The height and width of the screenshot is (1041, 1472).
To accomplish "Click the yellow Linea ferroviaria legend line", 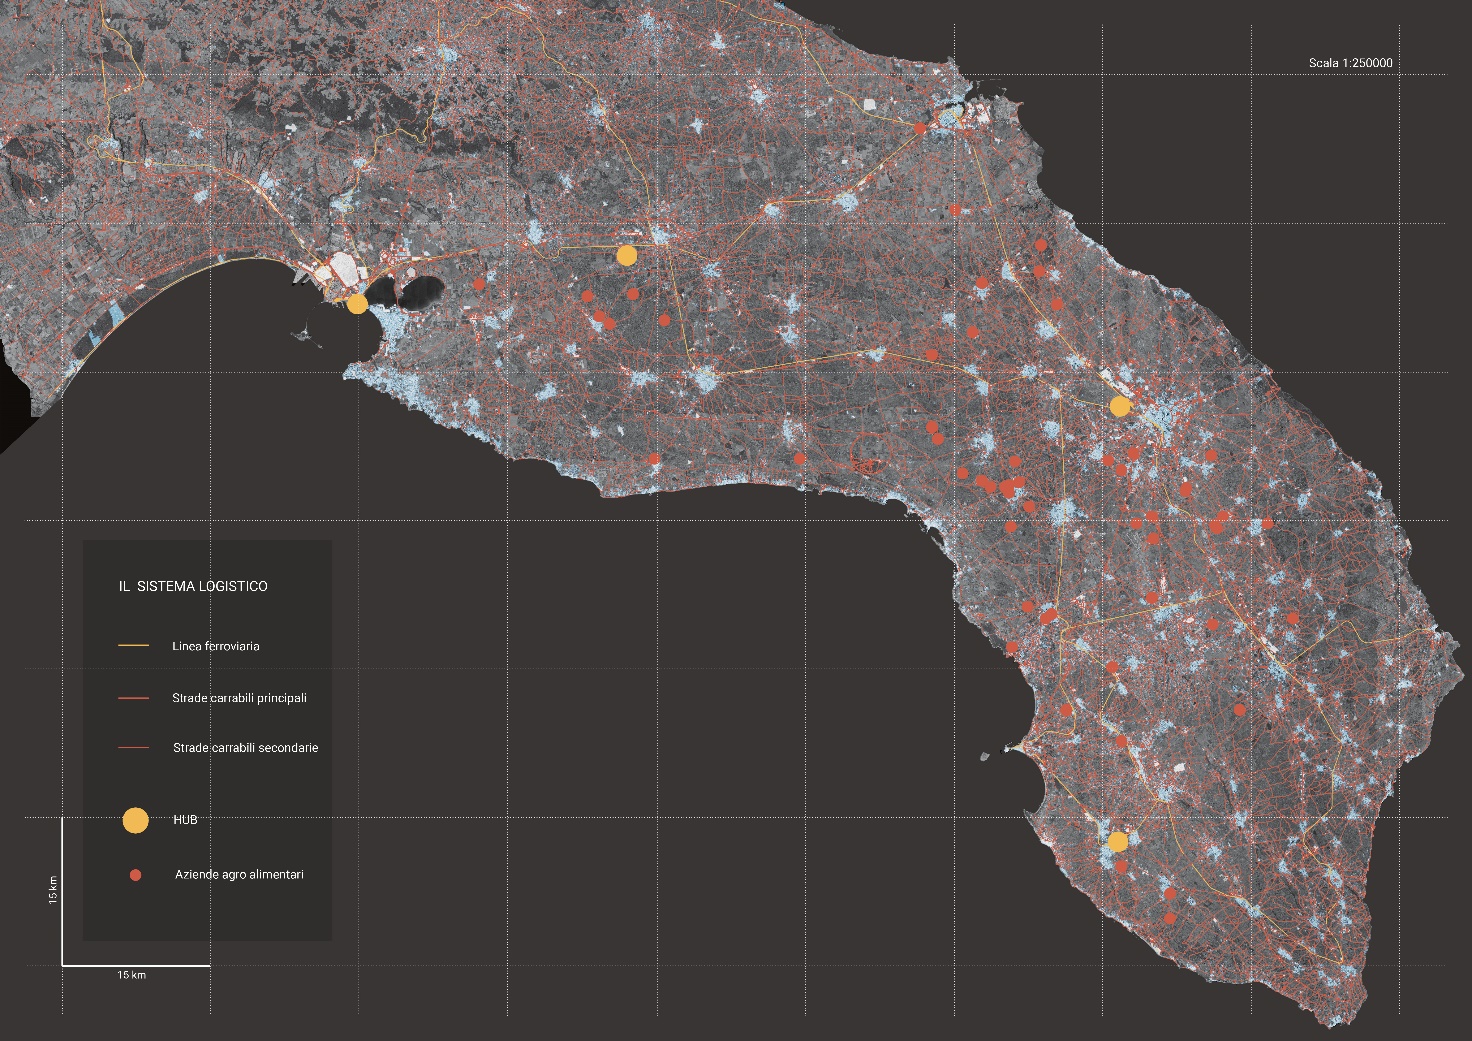I will (x=133, y=646).
